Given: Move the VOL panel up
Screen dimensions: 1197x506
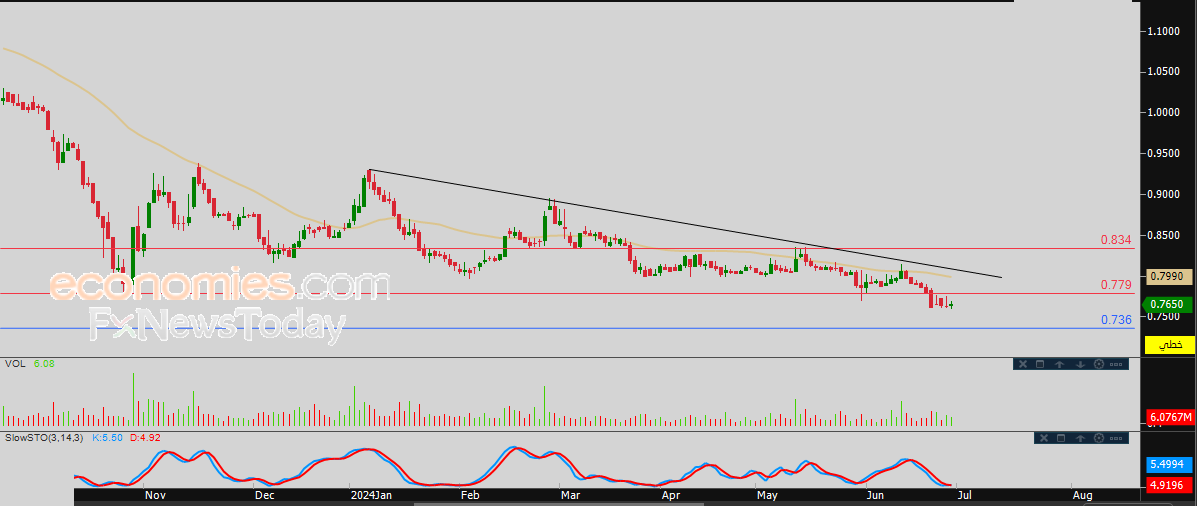Looking at the screenshot, I should [x=1060, y=365].
